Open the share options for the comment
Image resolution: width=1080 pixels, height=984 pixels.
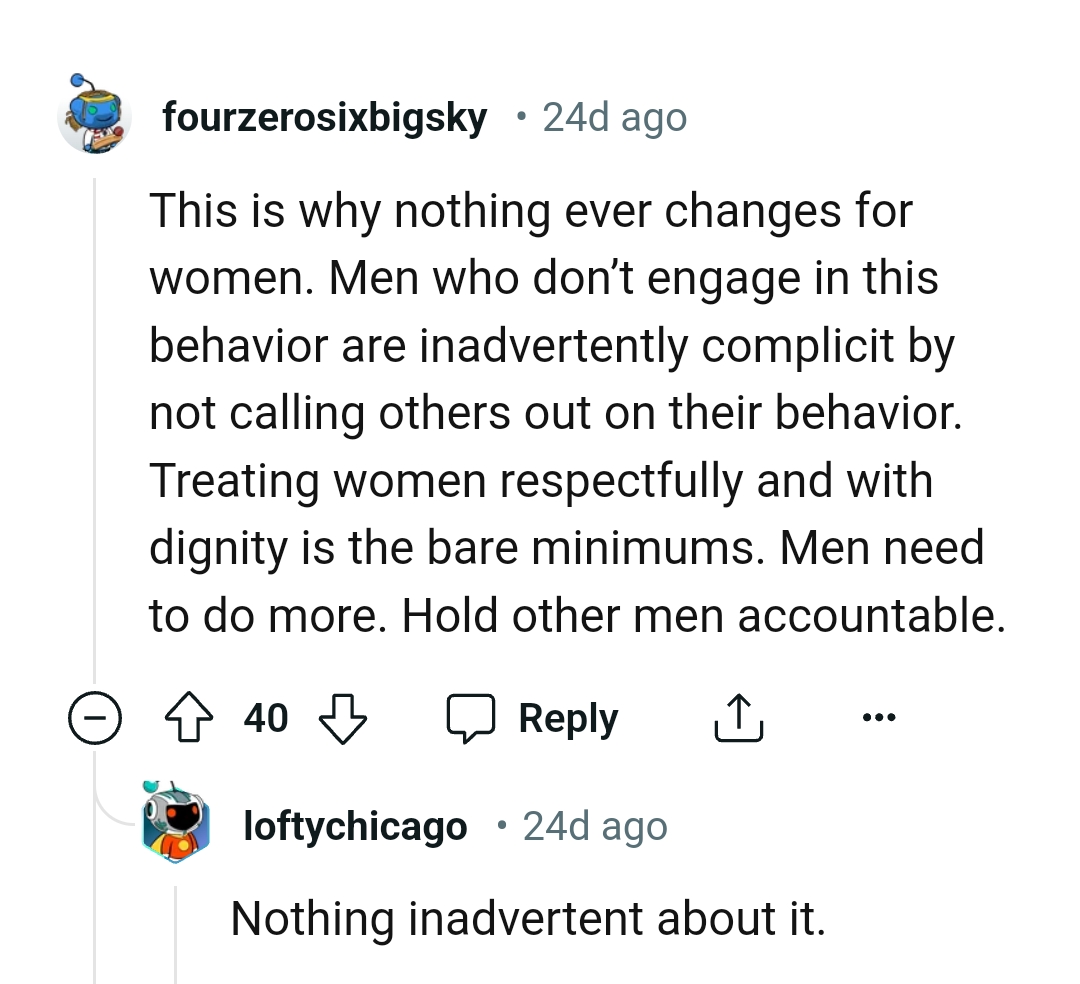[739, 717]
